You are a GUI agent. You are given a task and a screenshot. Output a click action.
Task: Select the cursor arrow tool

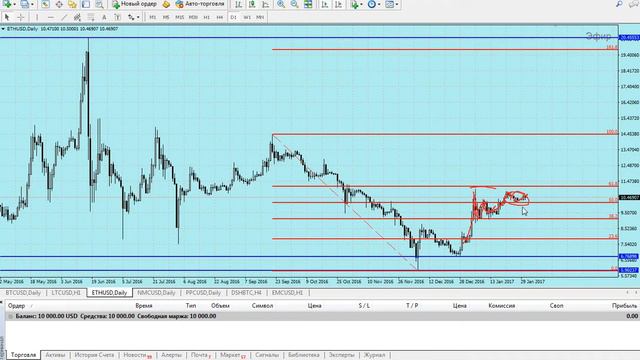(x=7, y=17)
